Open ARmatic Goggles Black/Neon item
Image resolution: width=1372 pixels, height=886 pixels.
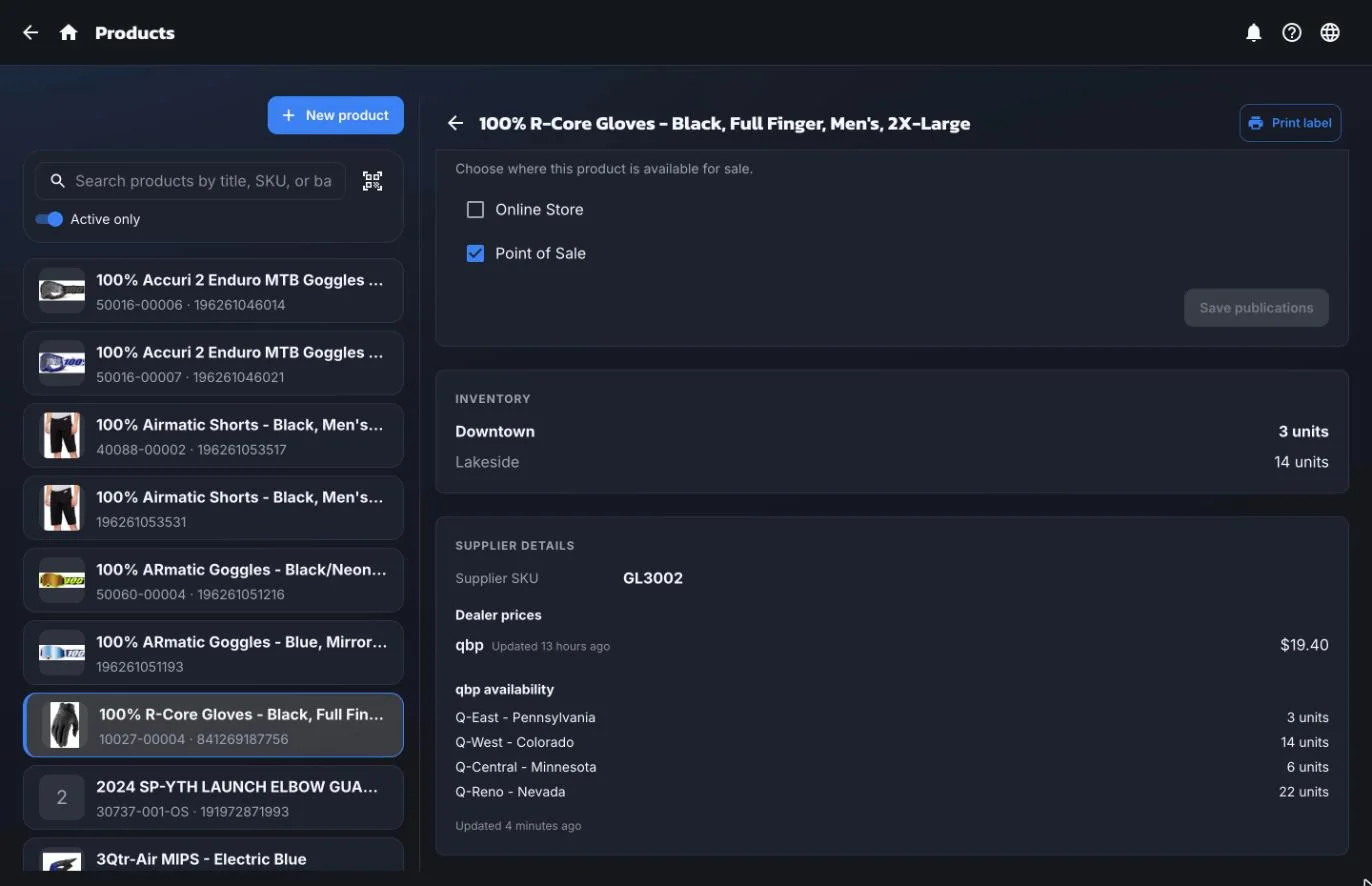point(213,580)
